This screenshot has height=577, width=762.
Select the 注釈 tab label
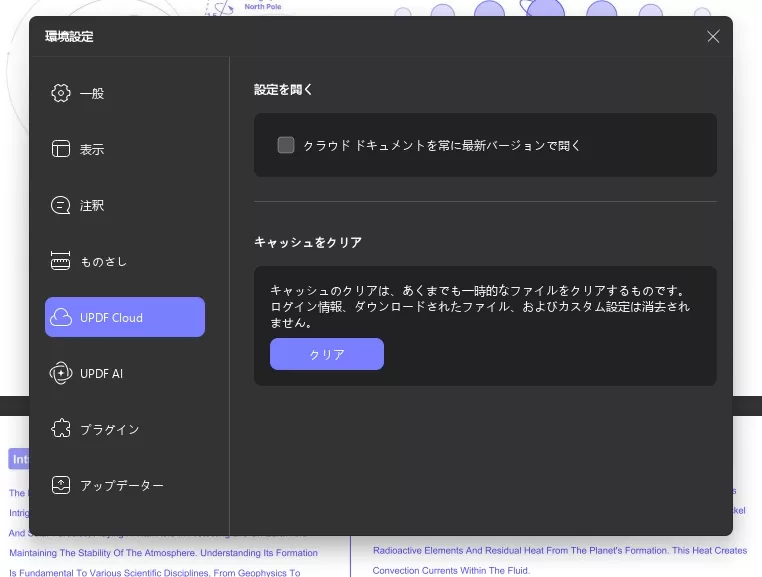92,206
